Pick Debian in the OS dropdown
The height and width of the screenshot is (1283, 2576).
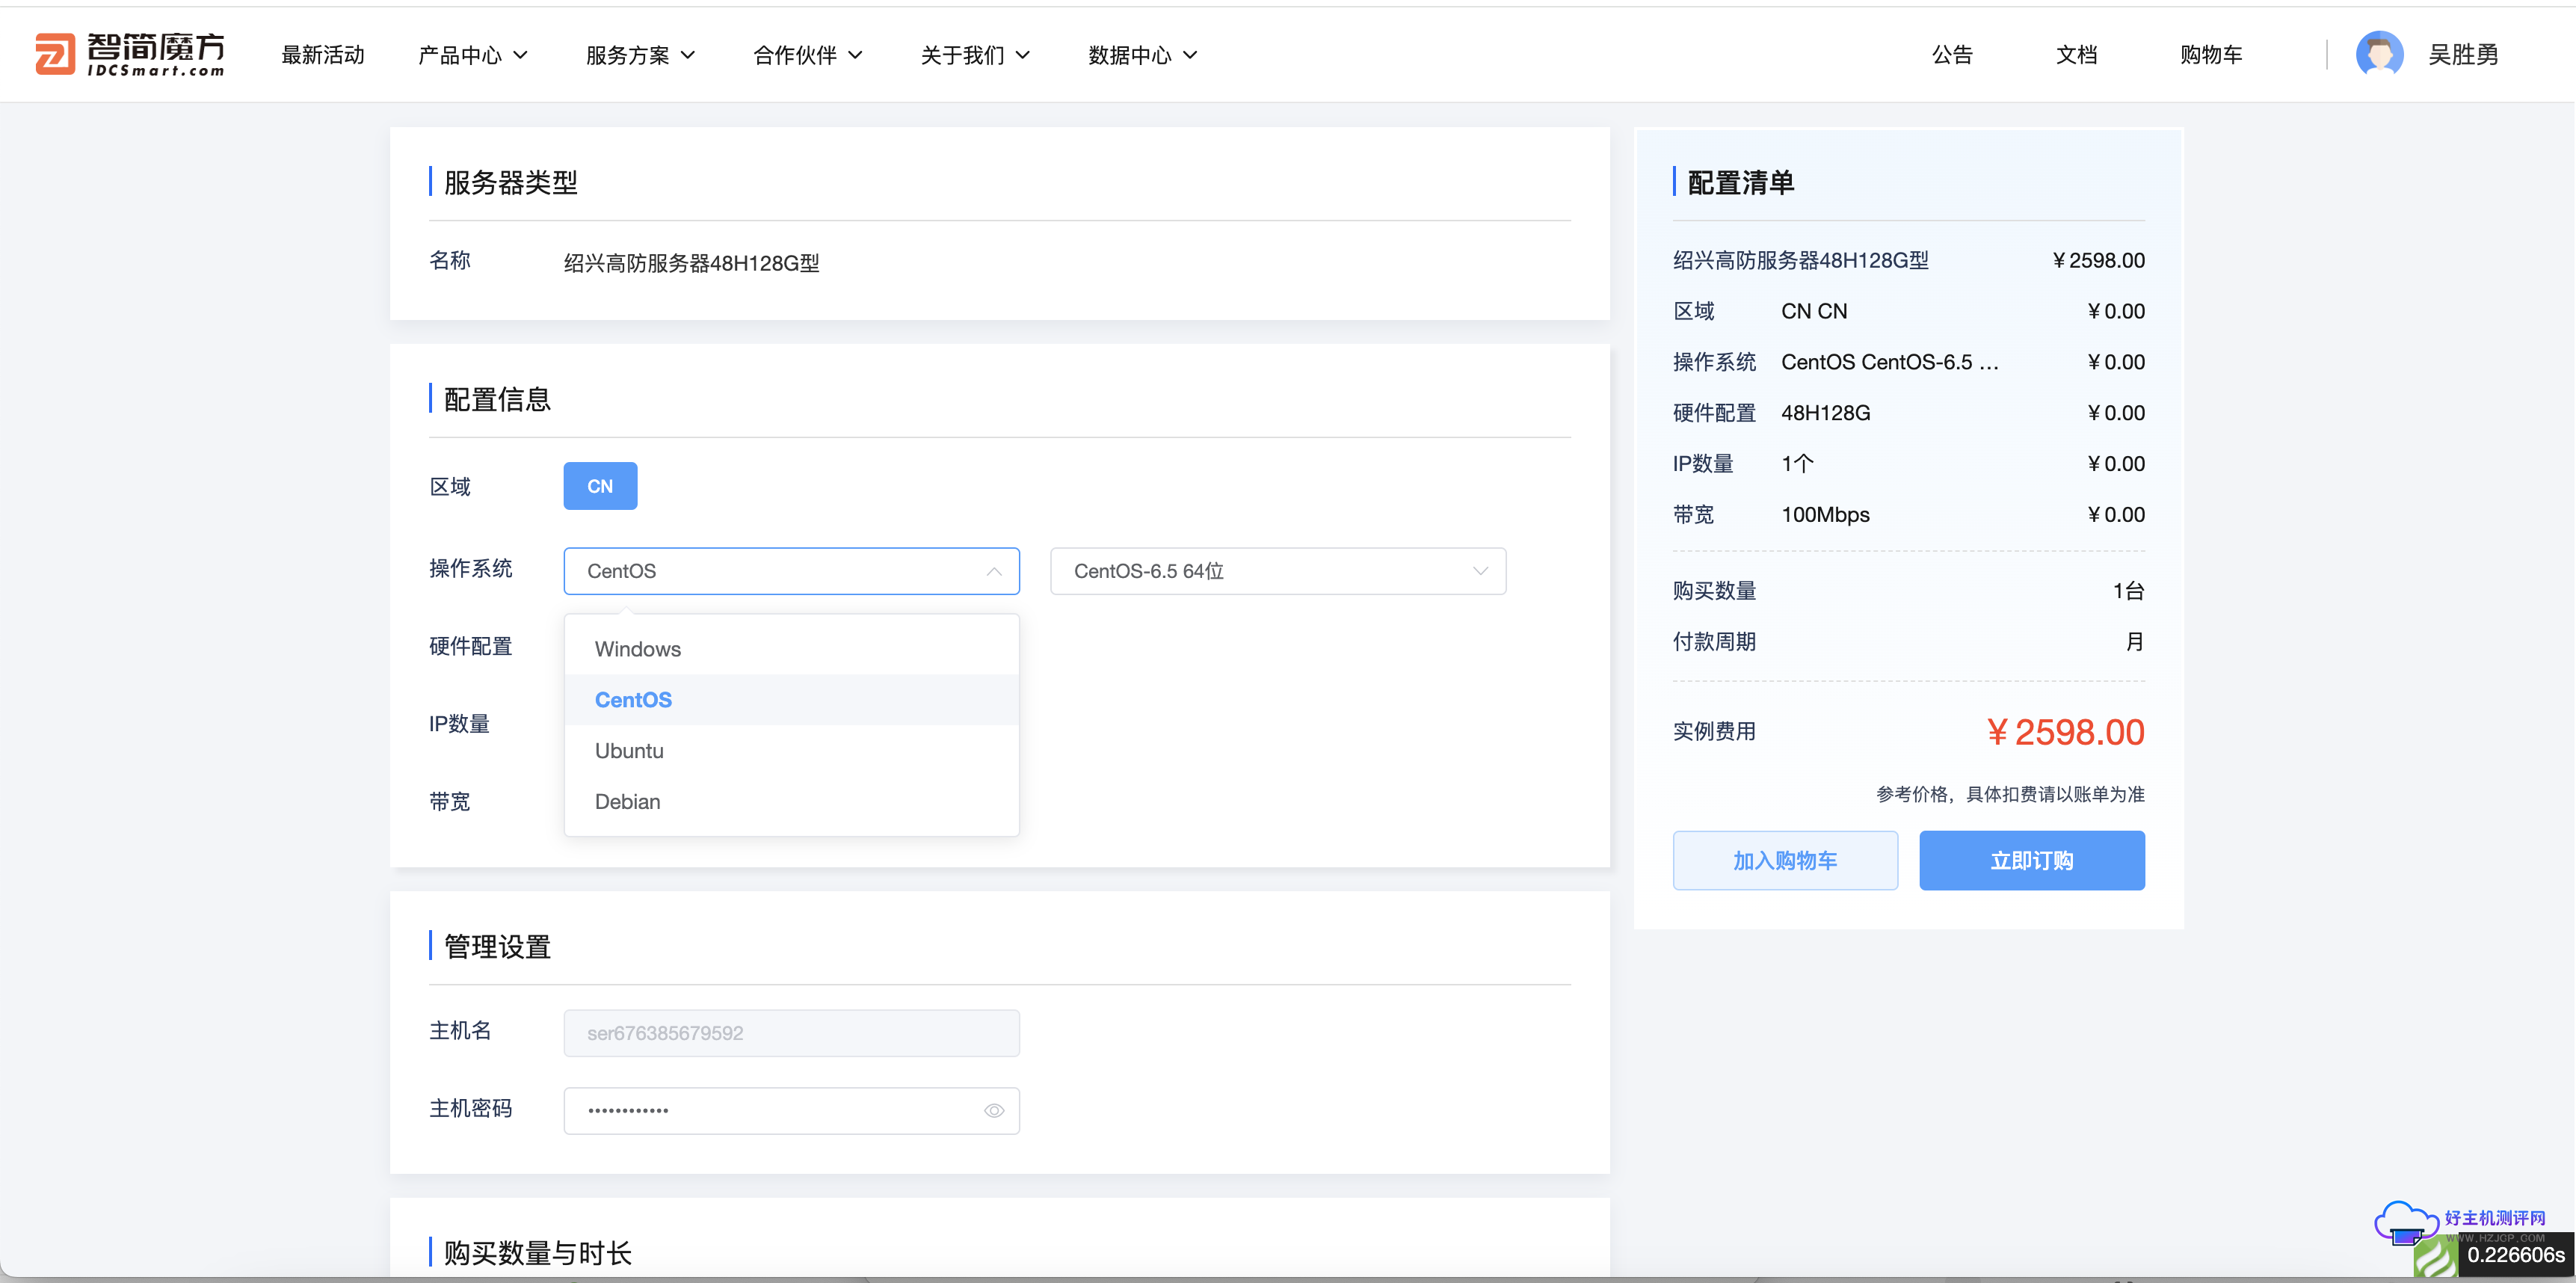coord(627,801)
